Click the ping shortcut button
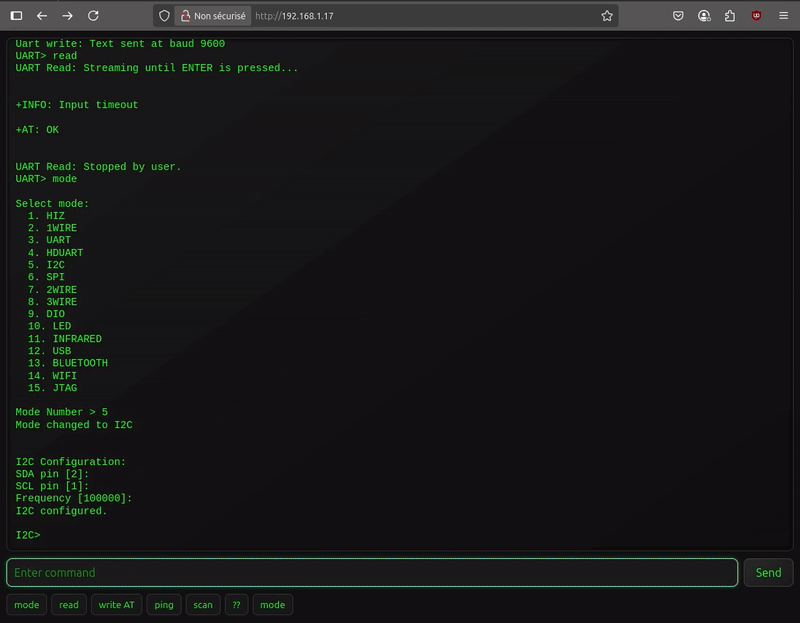The width and height of the screenshot is (800, 623). click(x=164, y=605)
